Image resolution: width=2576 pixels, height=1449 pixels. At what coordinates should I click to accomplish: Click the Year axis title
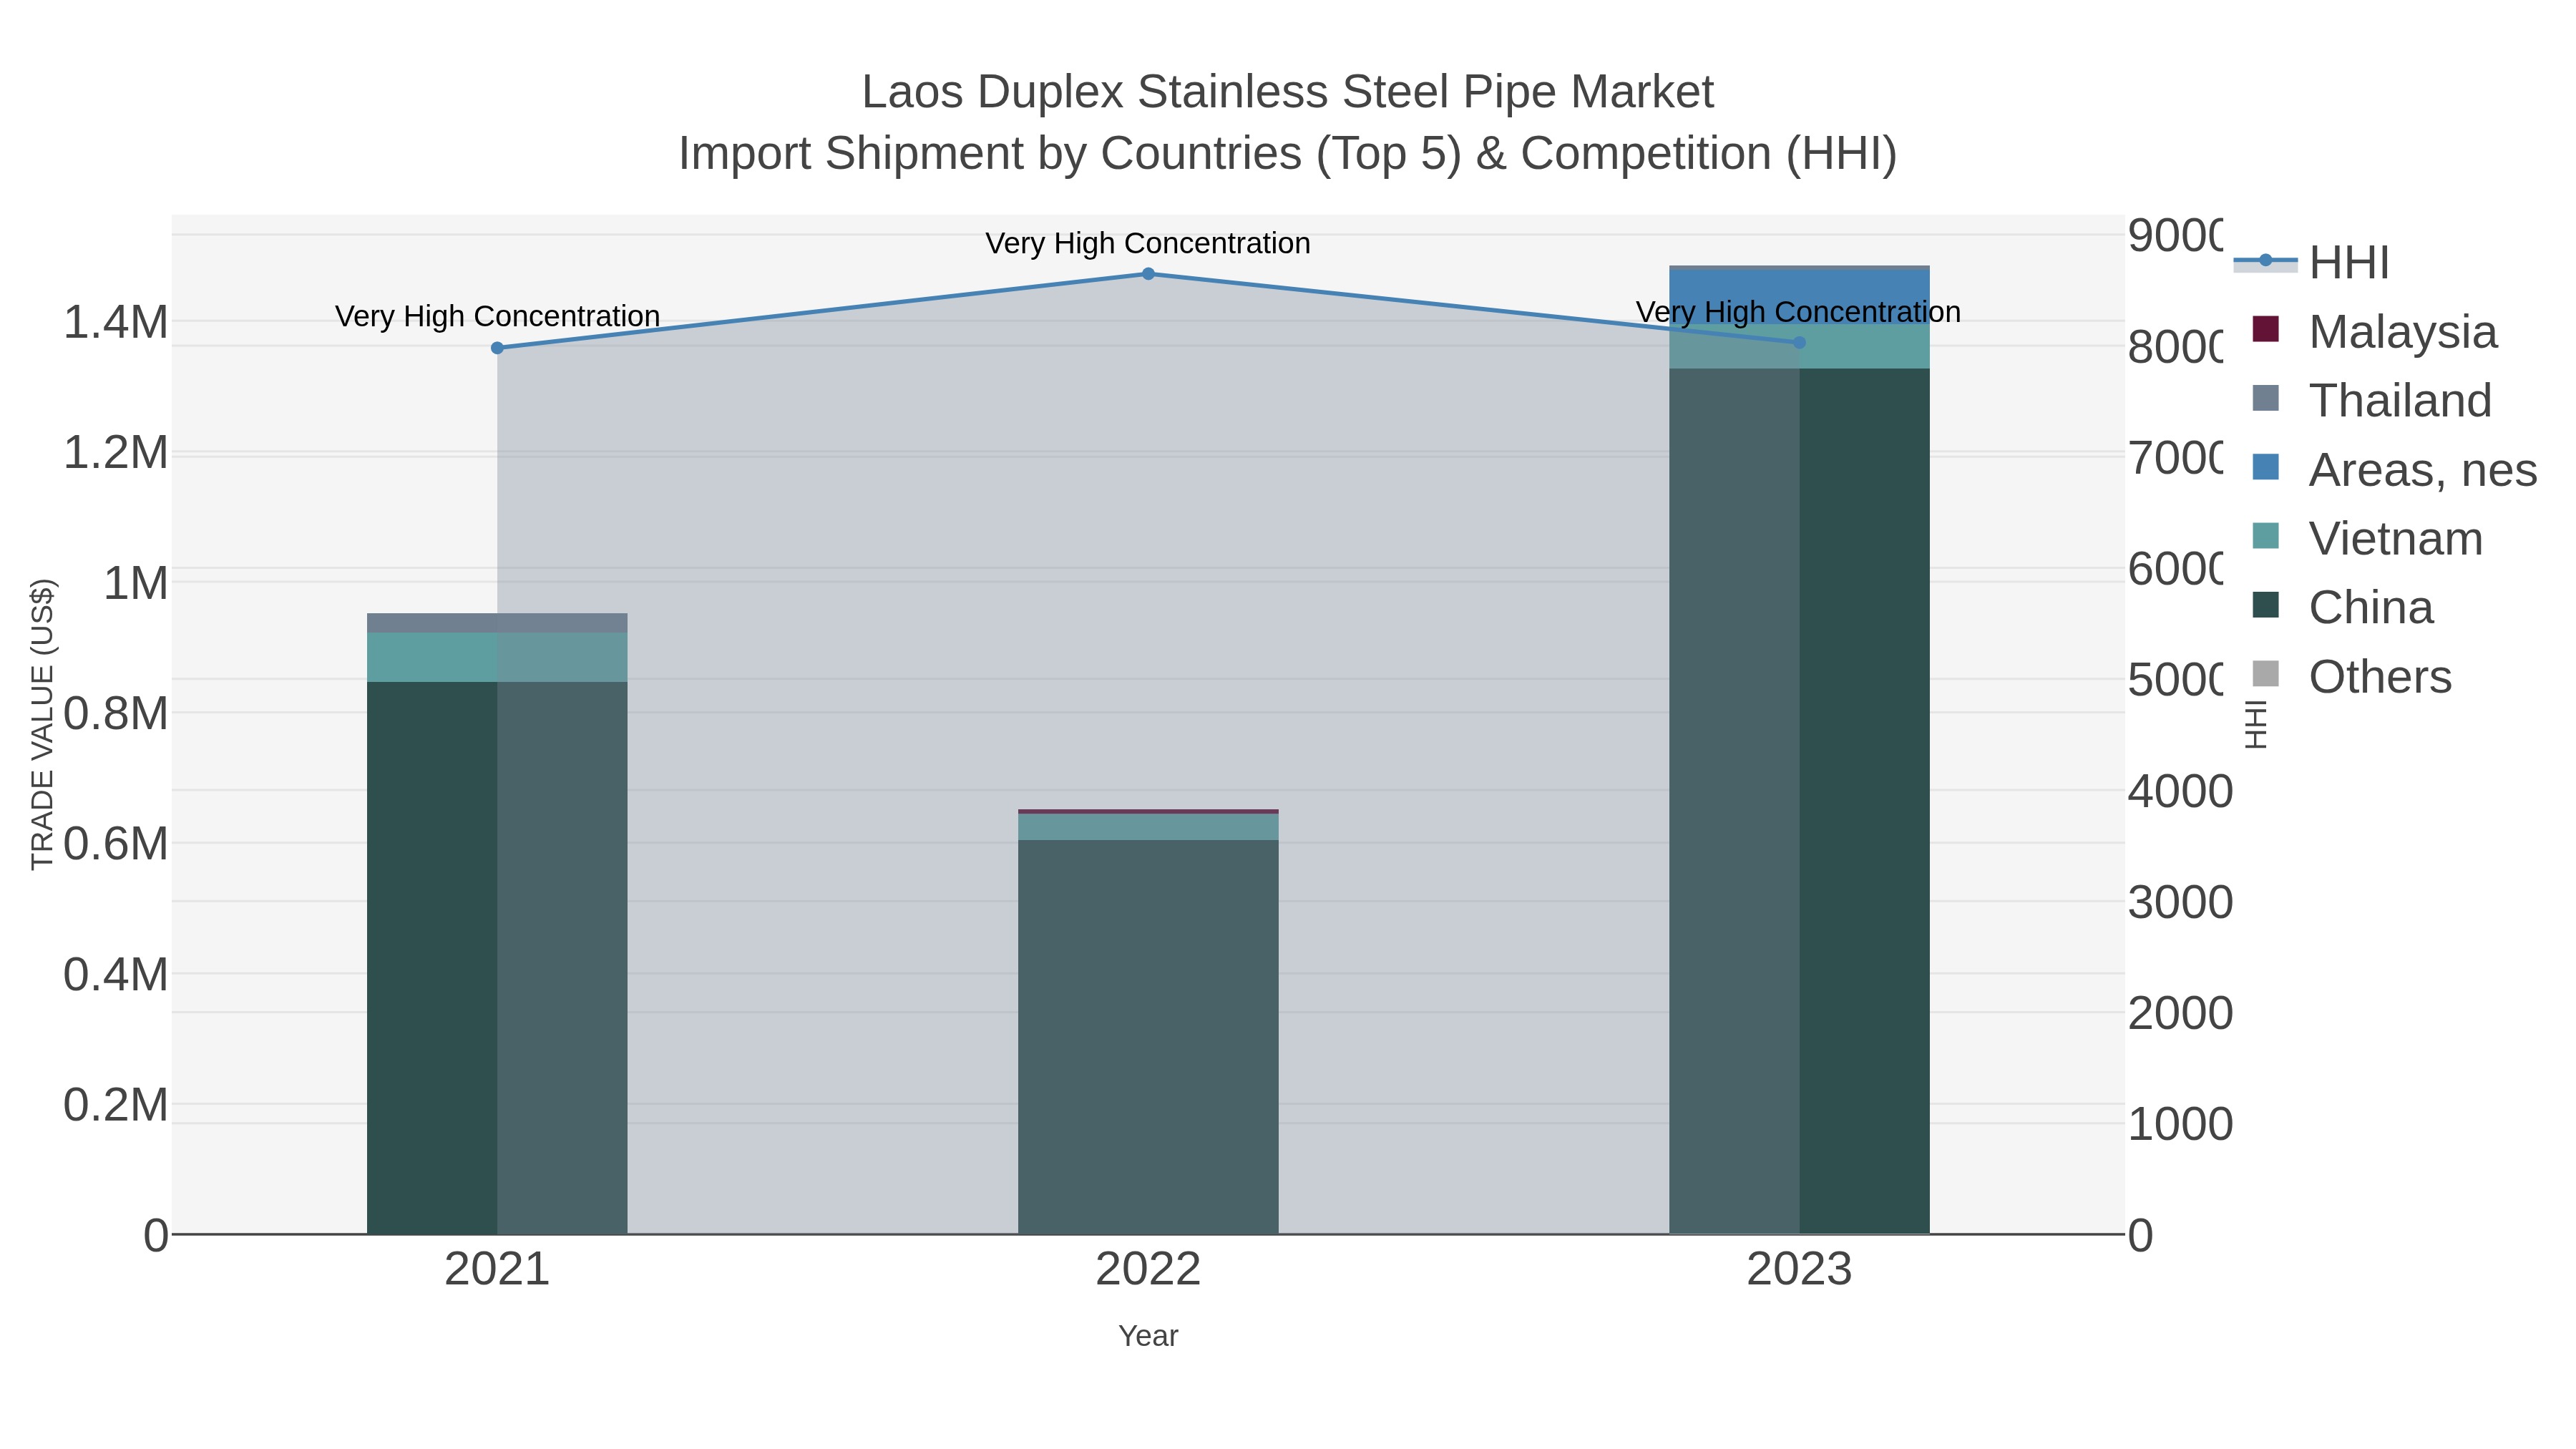point(1148,1336)
